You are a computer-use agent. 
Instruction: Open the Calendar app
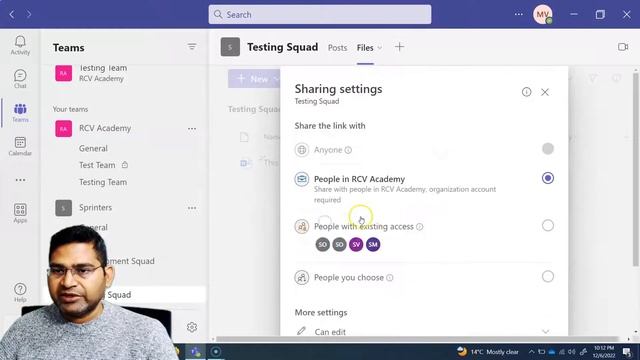pos(20,146)
